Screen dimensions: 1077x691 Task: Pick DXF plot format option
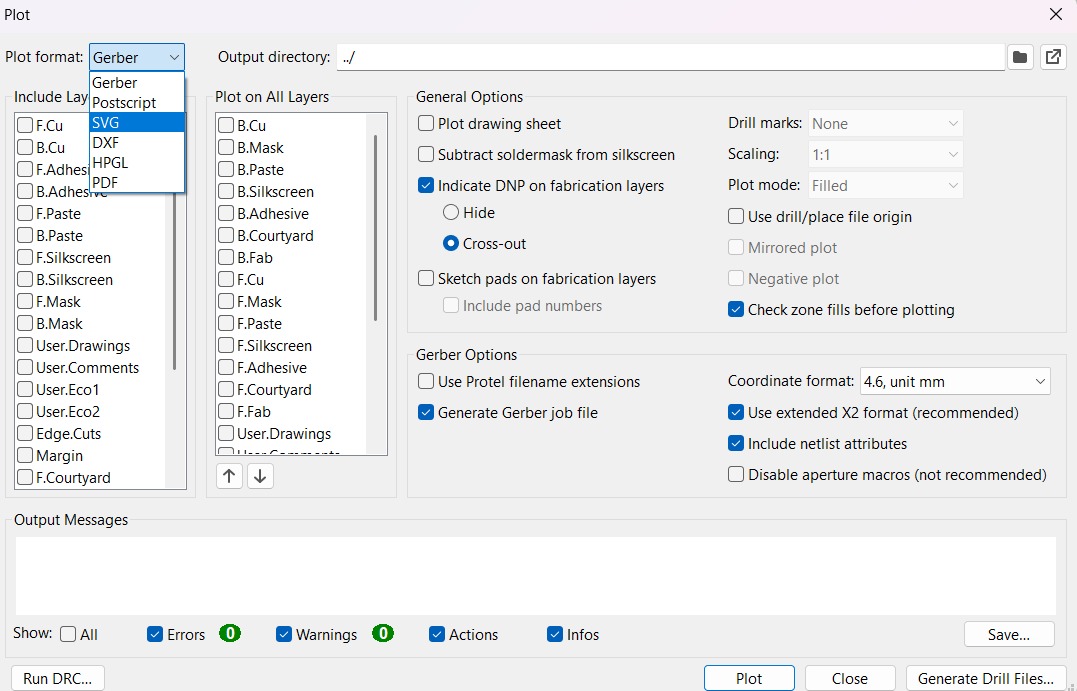[137, 142]
